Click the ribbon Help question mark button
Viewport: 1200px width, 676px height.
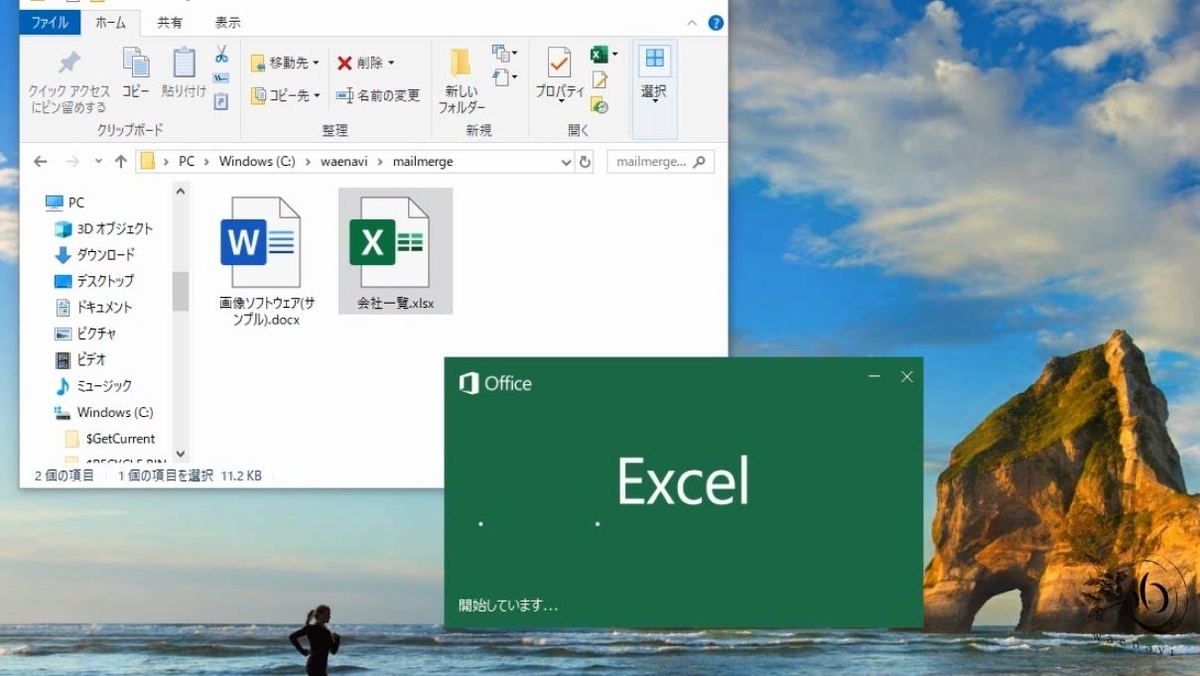716,22
